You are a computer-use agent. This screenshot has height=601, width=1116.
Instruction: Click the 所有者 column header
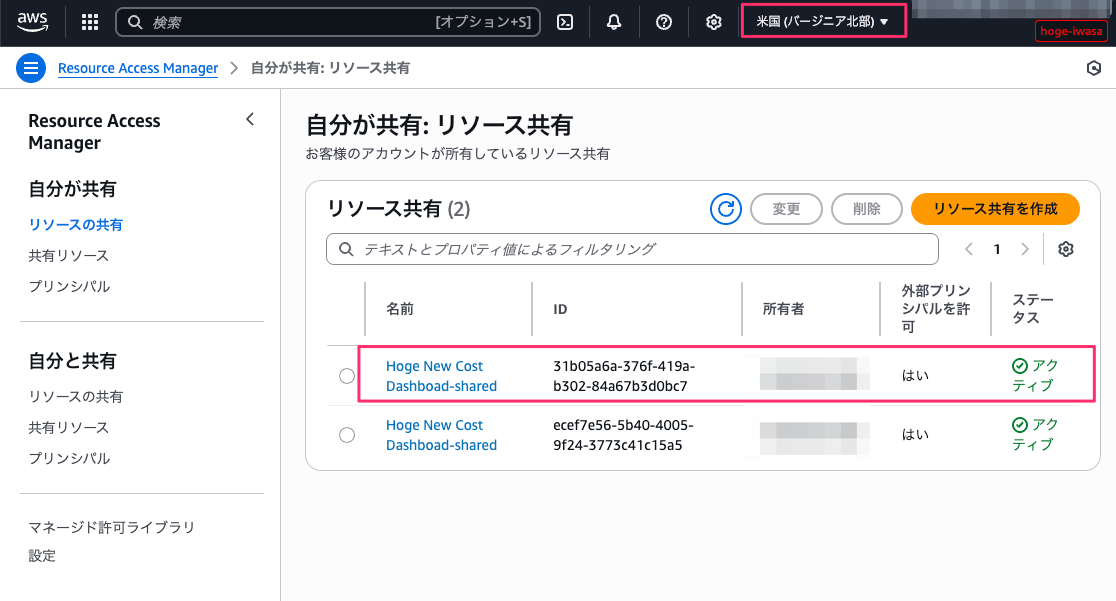pos(784,309)
